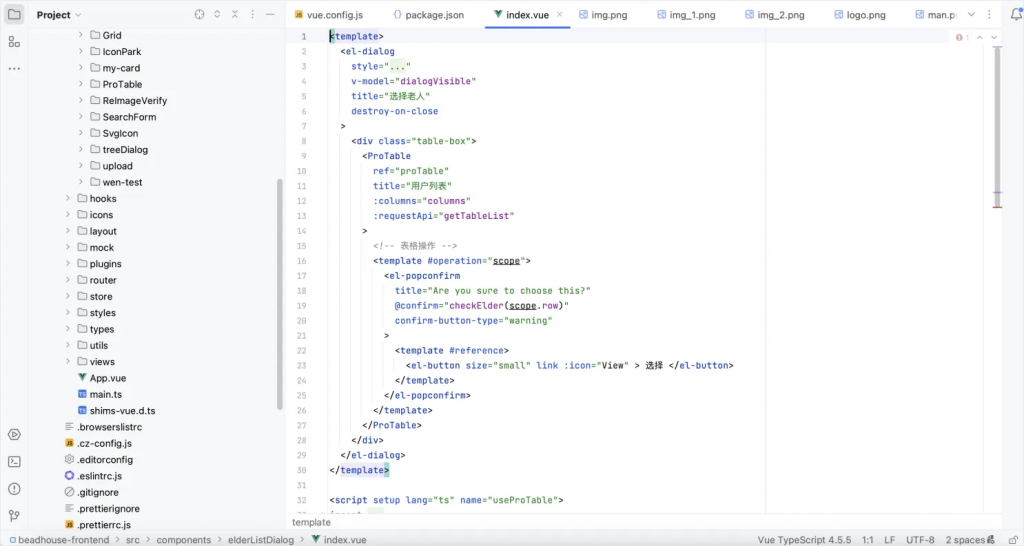1024x546 pixels.
Task: Expand the views folder in project tree
Action: point(68,362)
